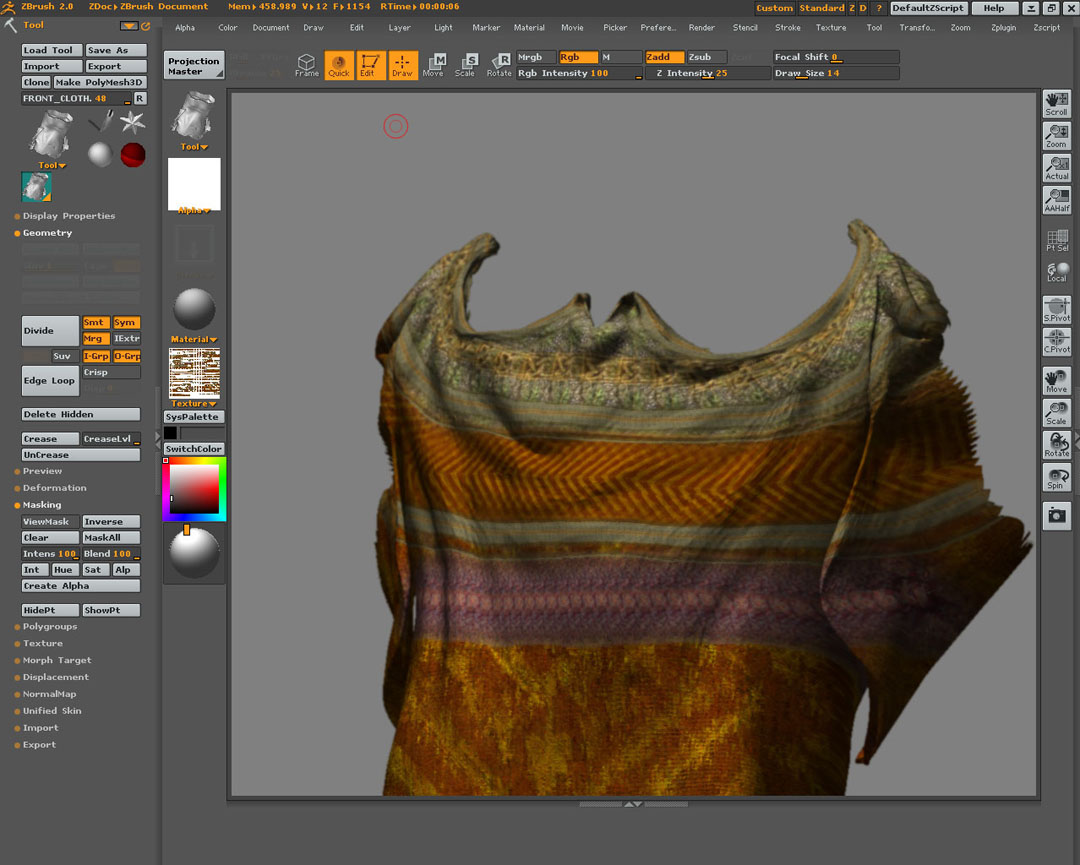Click the camera snapshot icon on right shelf
The width and height of the screenshot is (1080, 865).
(x=1057, y=514)
